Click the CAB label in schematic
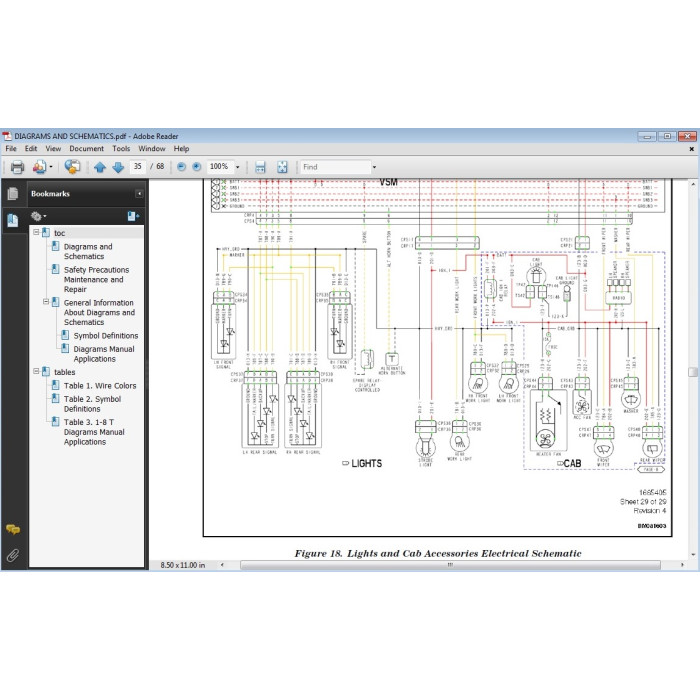The width and height of the screenshot is (700, 700). pyautogui.click(x=572, y=464)
